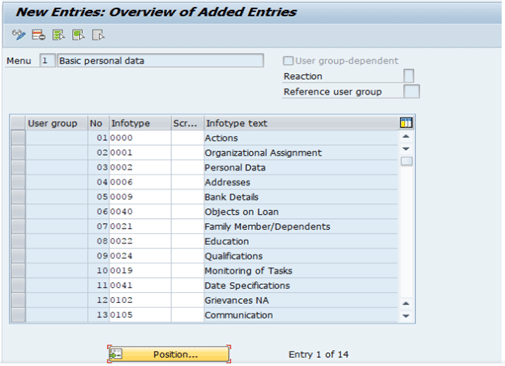Select the row marker for Date Specifications
This screenshot has height=366, width=505.
tap(18, 285)
